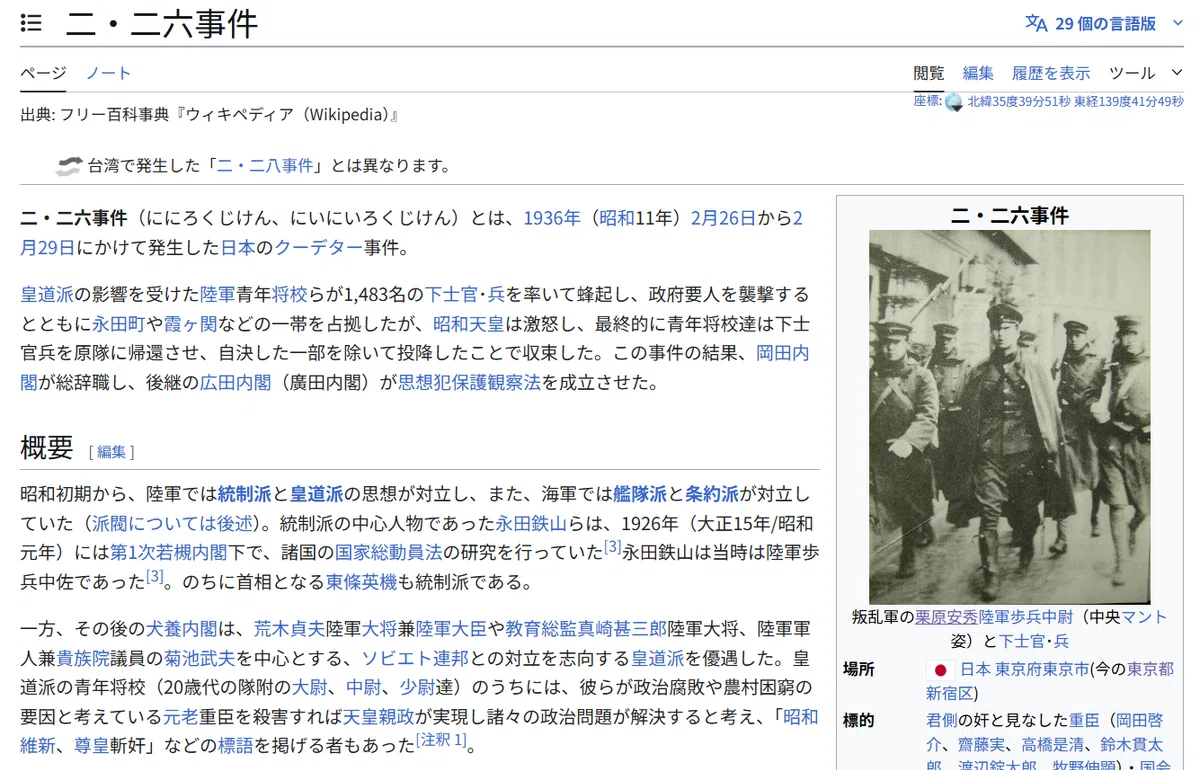Open the 菊池武夫 link
The image size is (1200, 770).
pyautogui.click(x=200, y=658)
